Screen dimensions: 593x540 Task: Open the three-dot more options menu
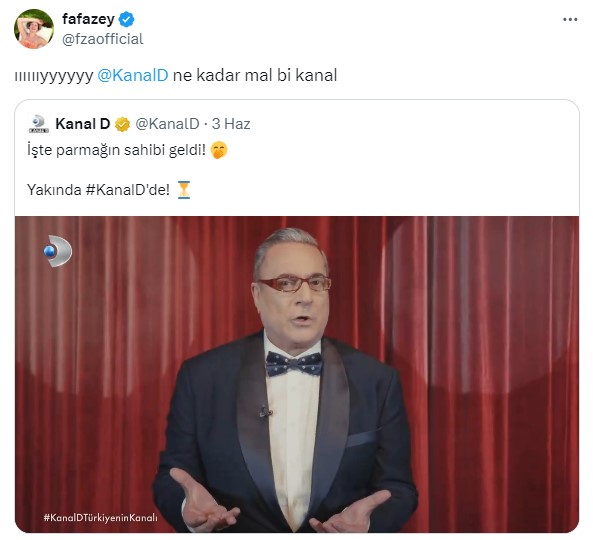[570, 19]
